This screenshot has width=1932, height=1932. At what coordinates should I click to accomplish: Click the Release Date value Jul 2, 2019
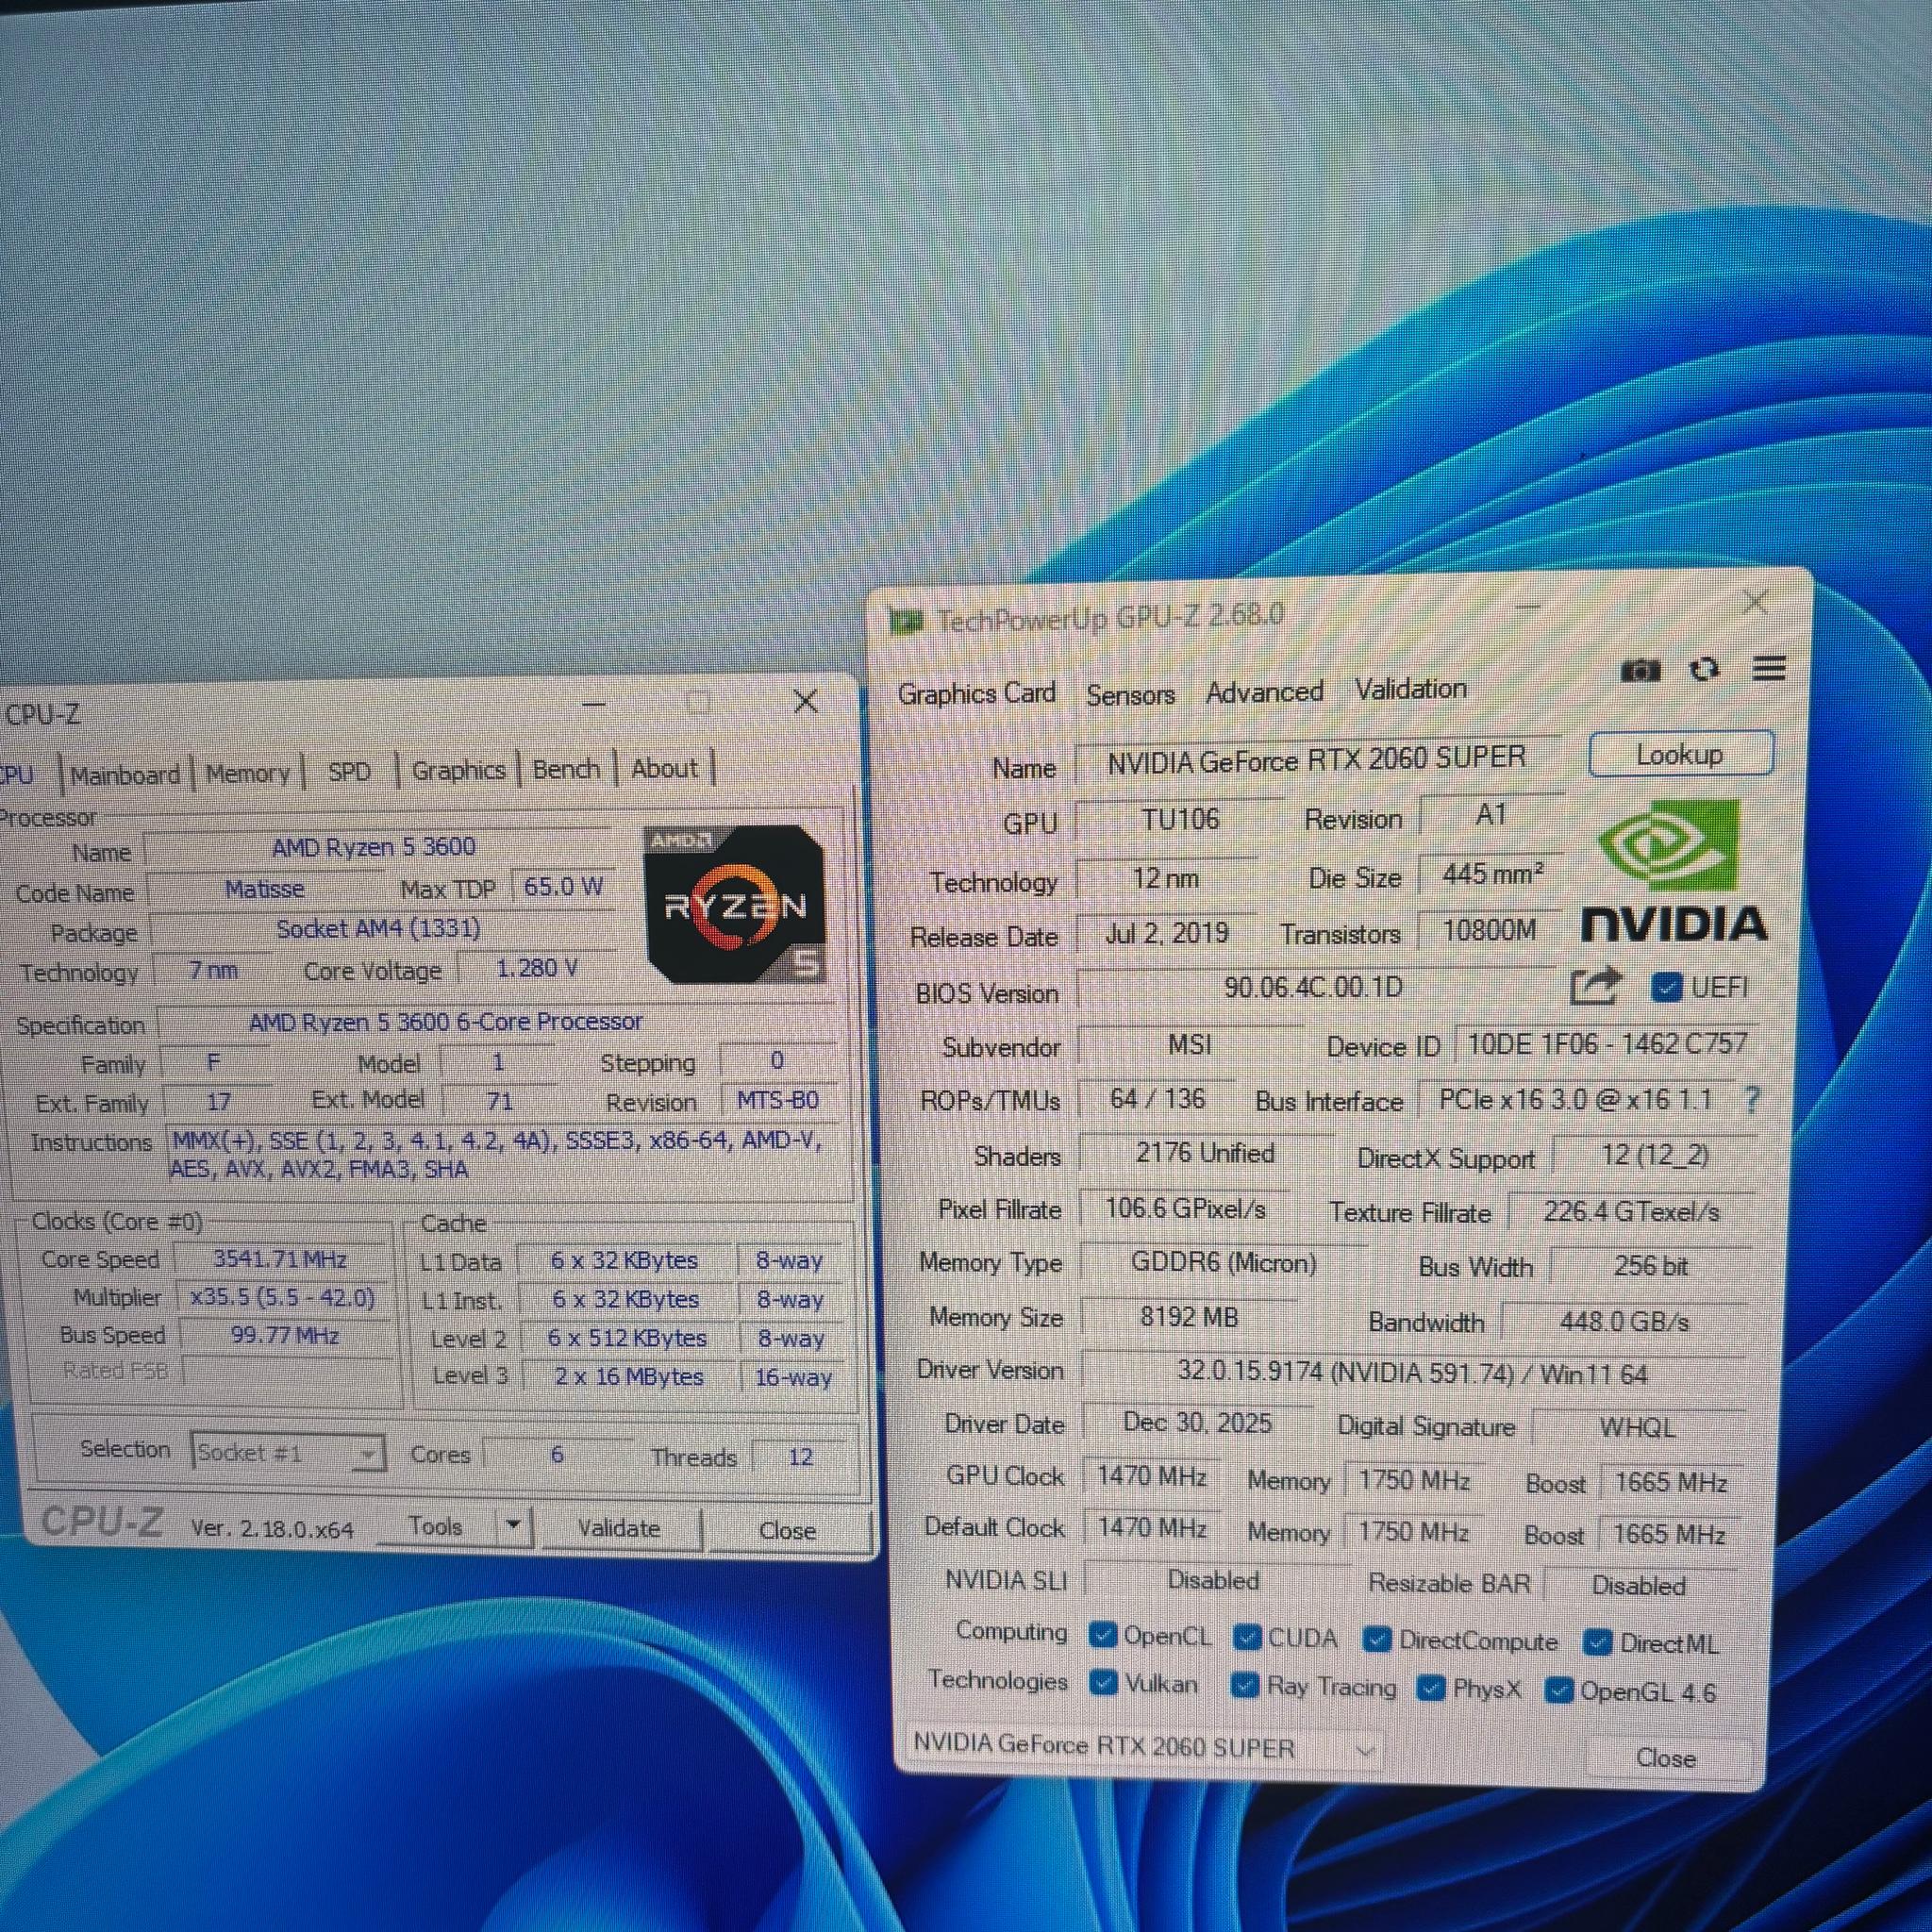click(x=1167, y=933)
